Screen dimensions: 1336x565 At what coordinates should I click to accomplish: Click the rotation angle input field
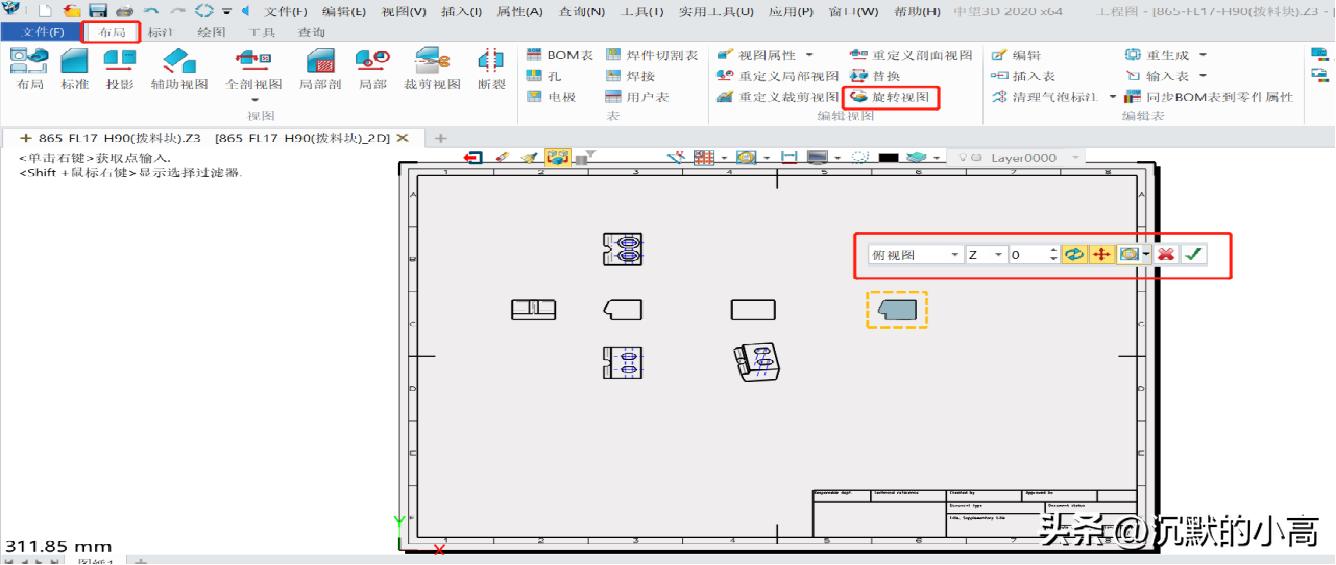pyautogui.click(x=1028, y=255)
